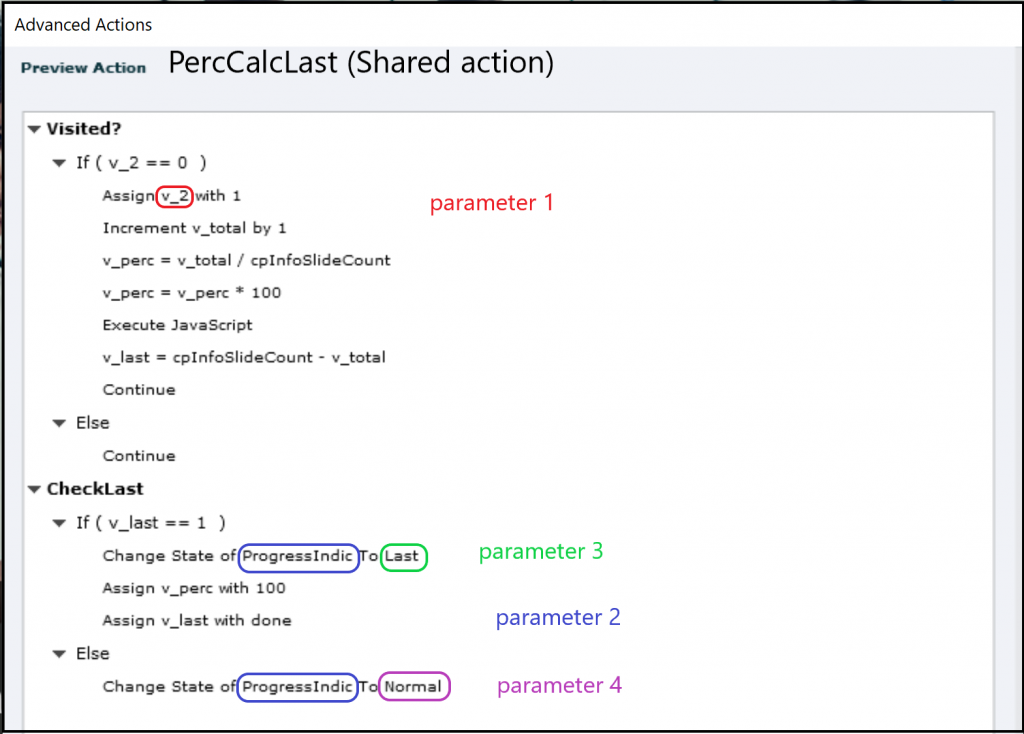1024x734 pixels.
Task: Select the 'Assign v_perc with 100' line
Action: tap(194, 588)
